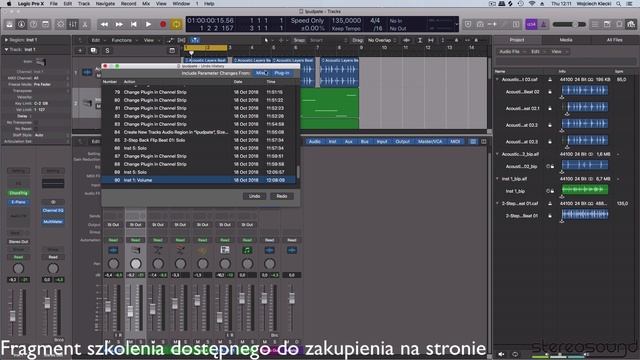Image resolution: width=640 pixels, height=360 pixels.
Task: Click the E-Piano instrument slot in inspector
Action: point(18,202)
